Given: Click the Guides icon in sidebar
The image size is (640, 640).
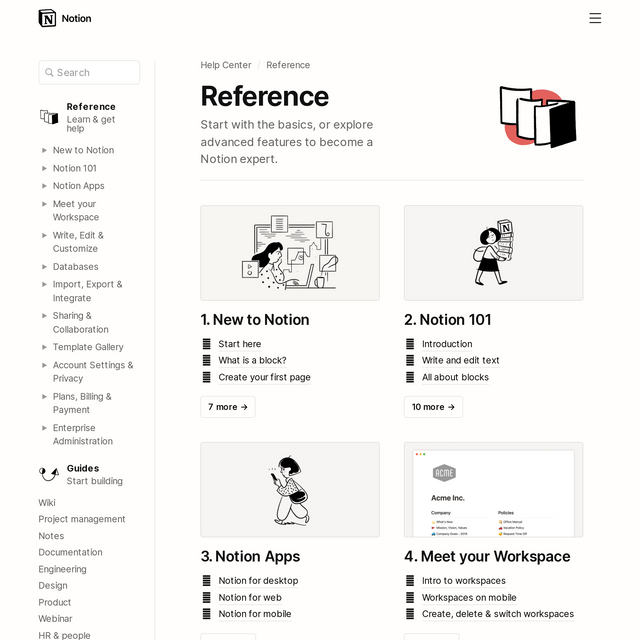Looking at the screenshot, I should tap(49, 474).
